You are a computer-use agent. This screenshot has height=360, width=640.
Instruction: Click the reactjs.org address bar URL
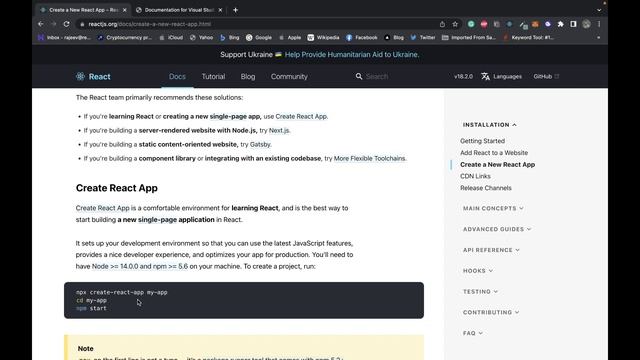pos(149,24)
